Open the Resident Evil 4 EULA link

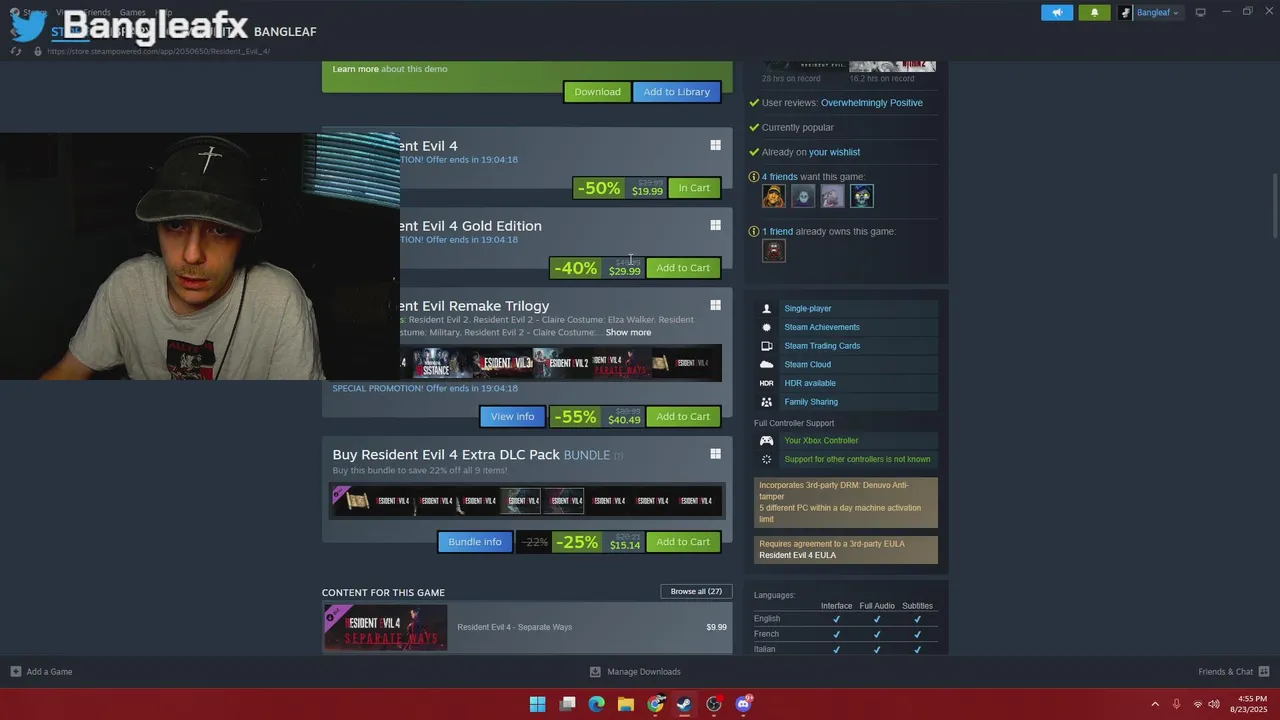[797, 555]
